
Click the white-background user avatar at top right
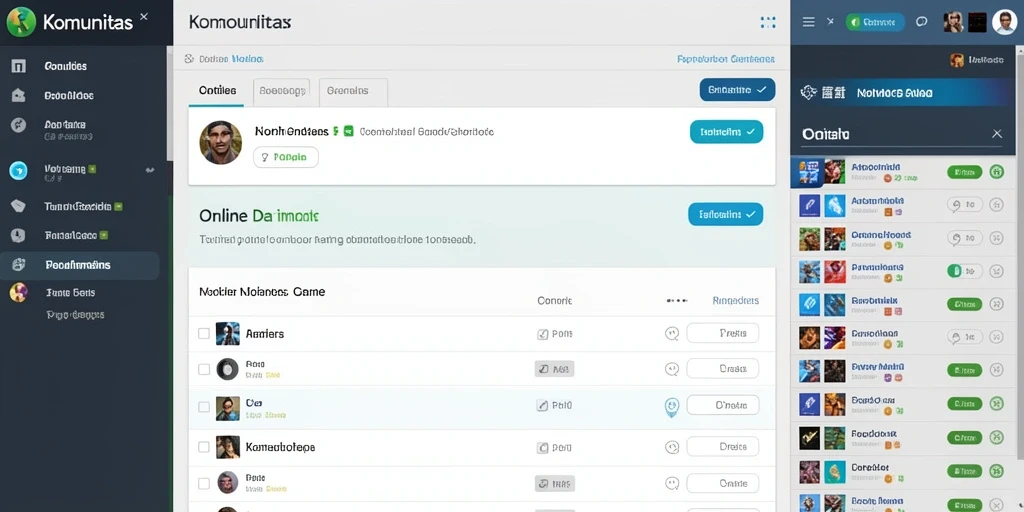click(1004, 22)
